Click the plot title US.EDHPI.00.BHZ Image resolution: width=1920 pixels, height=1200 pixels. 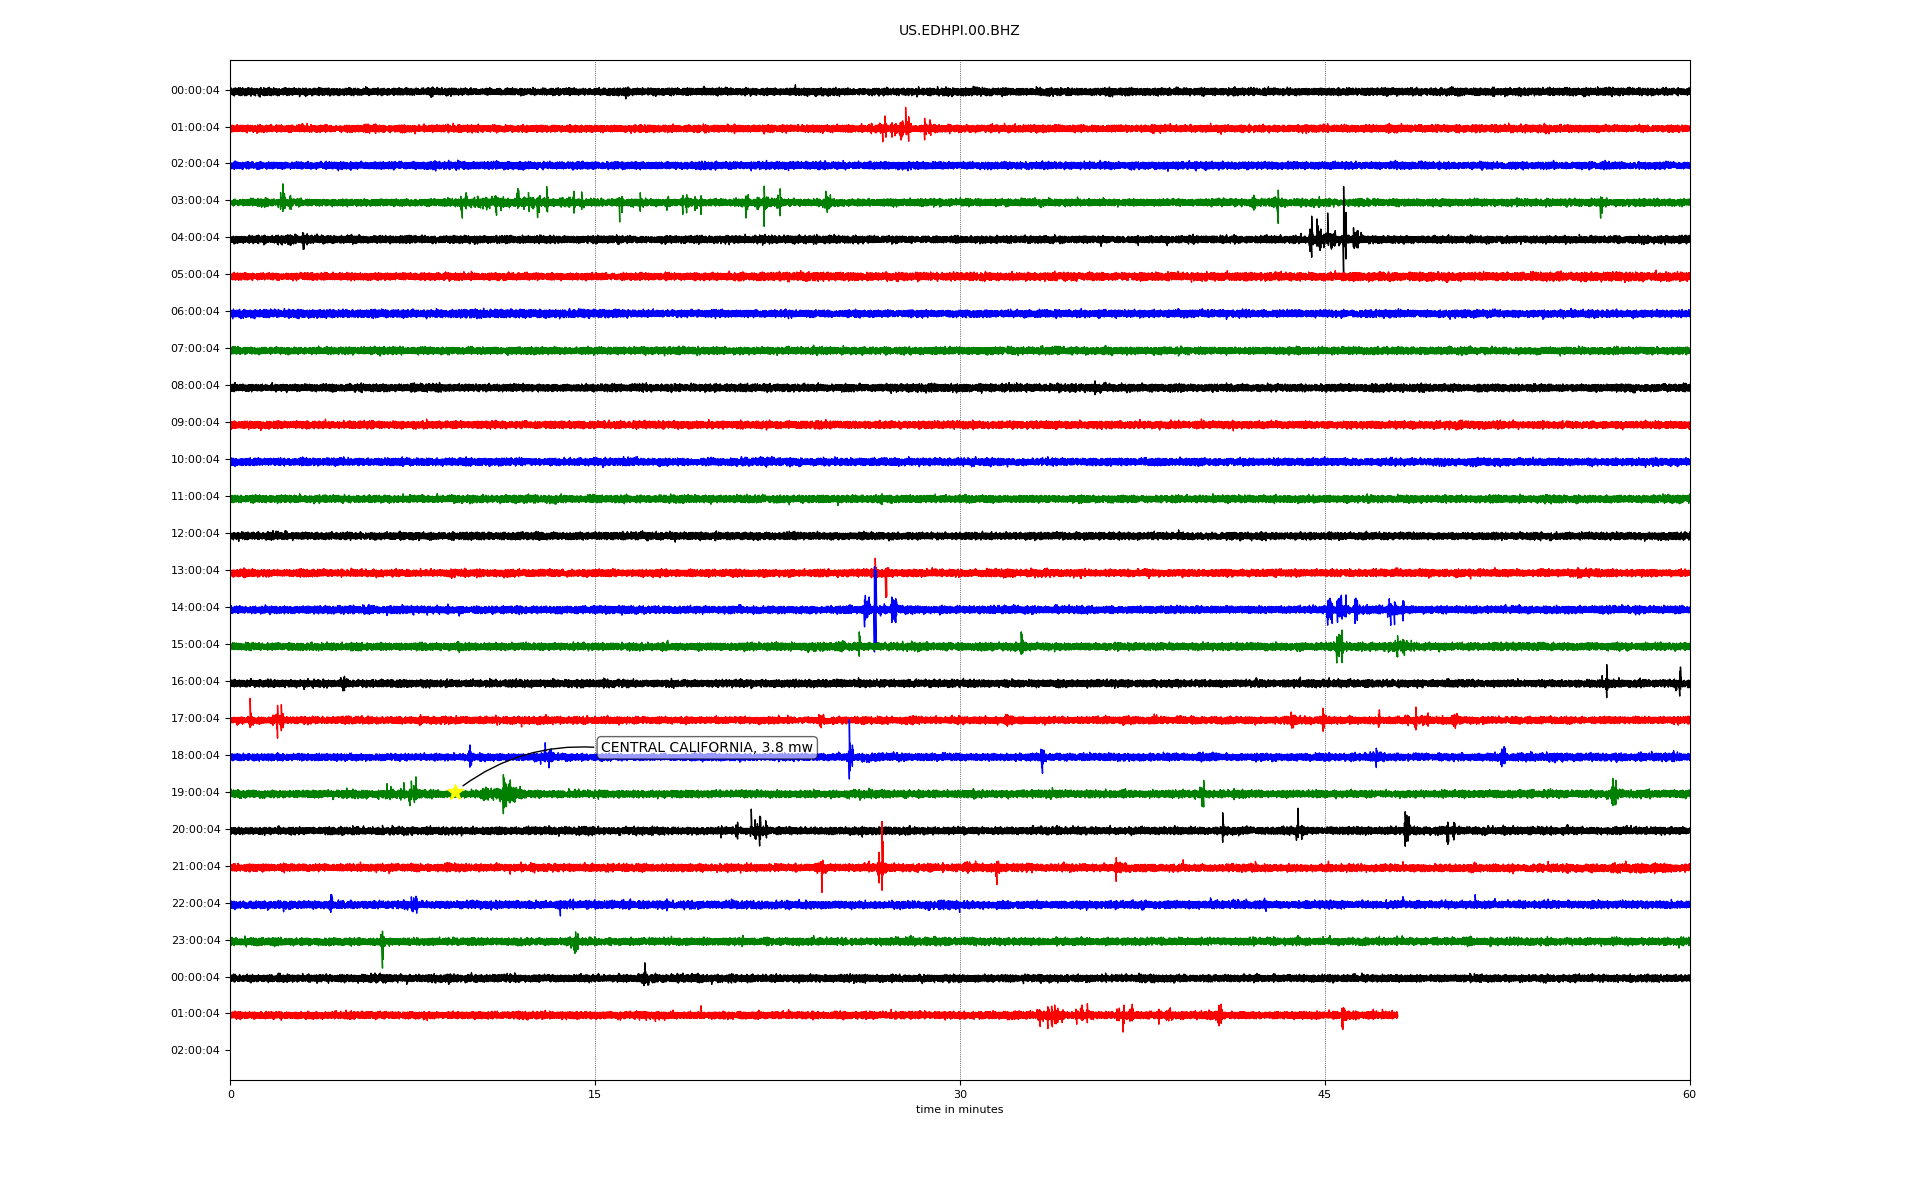(x=959, y=31)
